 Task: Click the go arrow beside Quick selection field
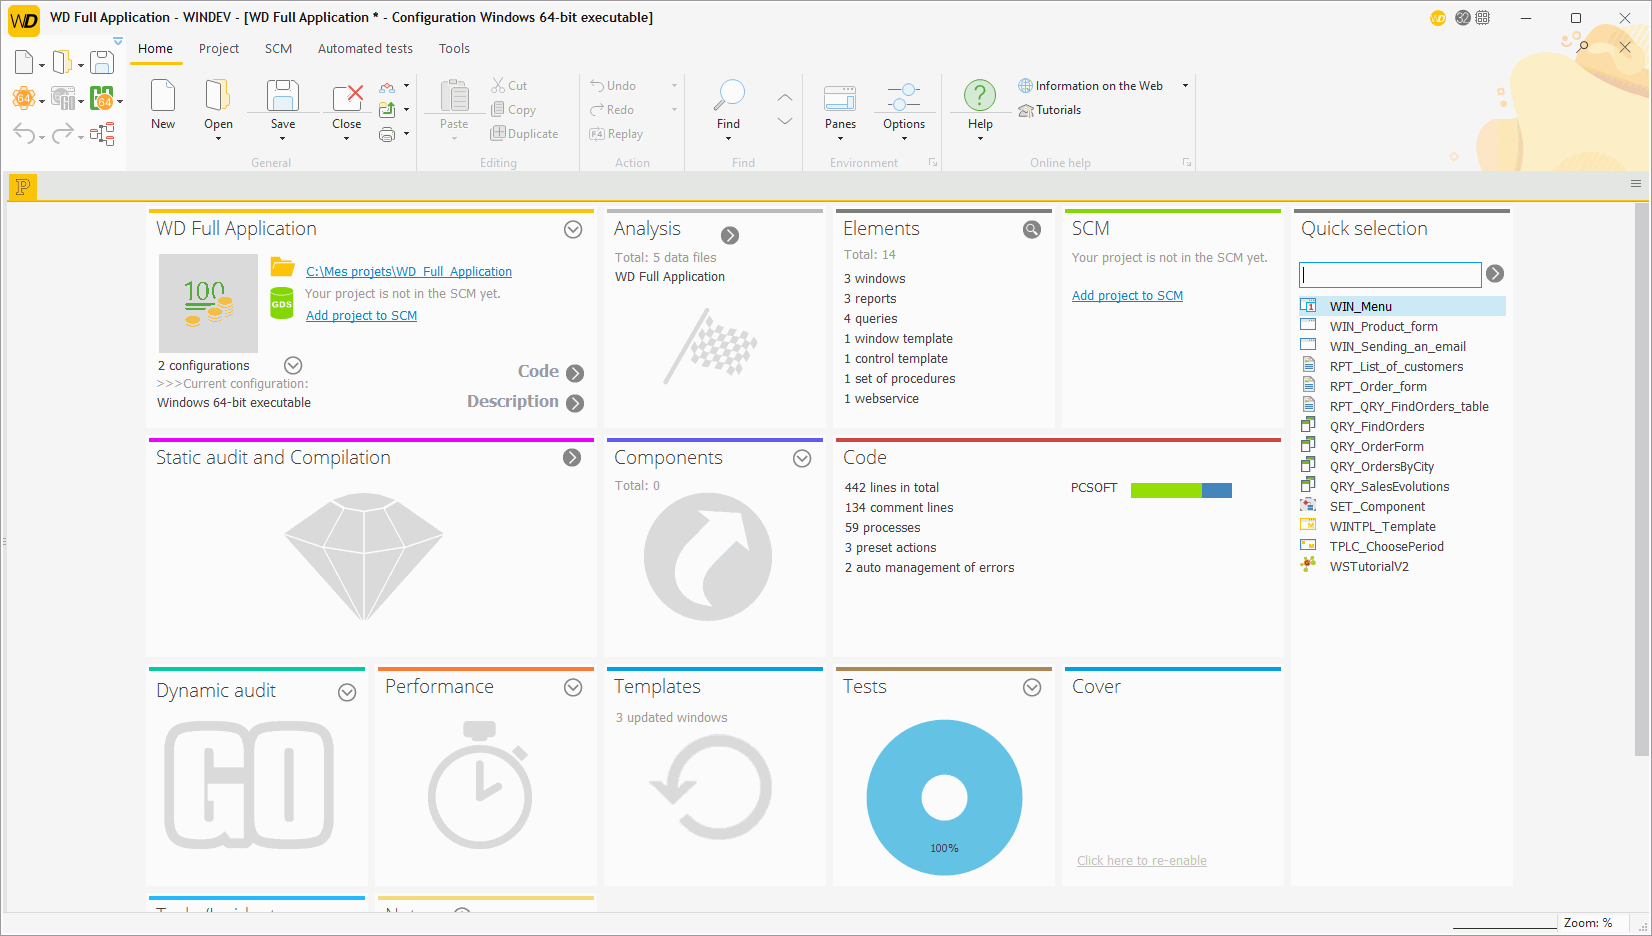coord(1495,274)
